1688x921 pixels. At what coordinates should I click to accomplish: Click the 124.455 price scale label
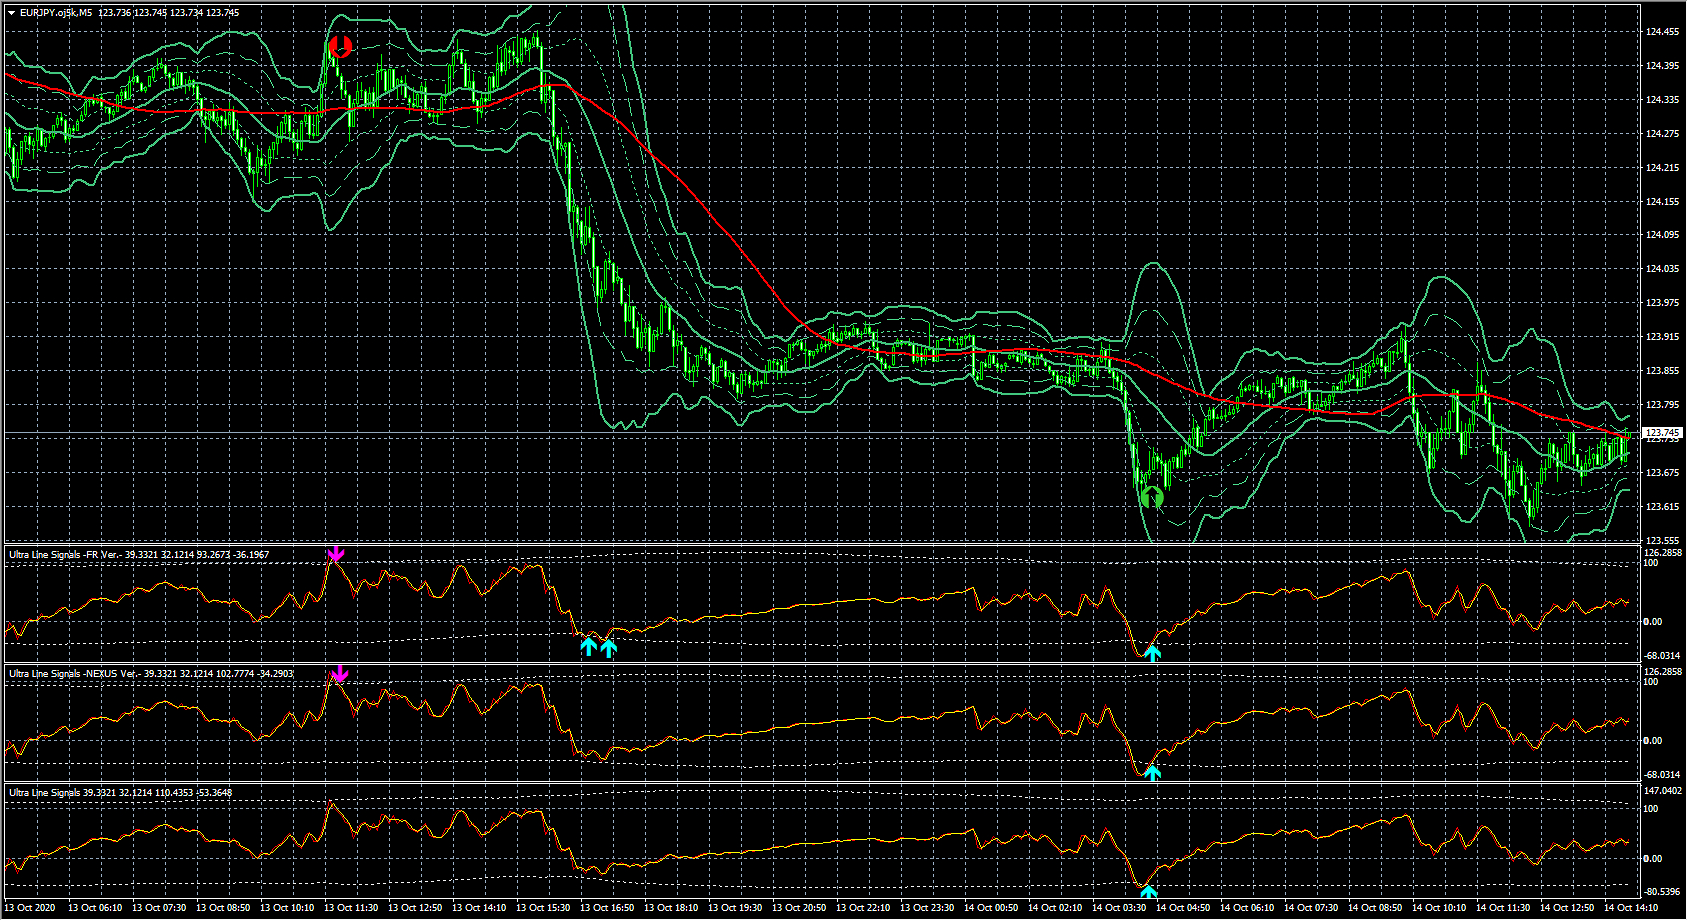pyautogui.click(x=1662, y=32)
